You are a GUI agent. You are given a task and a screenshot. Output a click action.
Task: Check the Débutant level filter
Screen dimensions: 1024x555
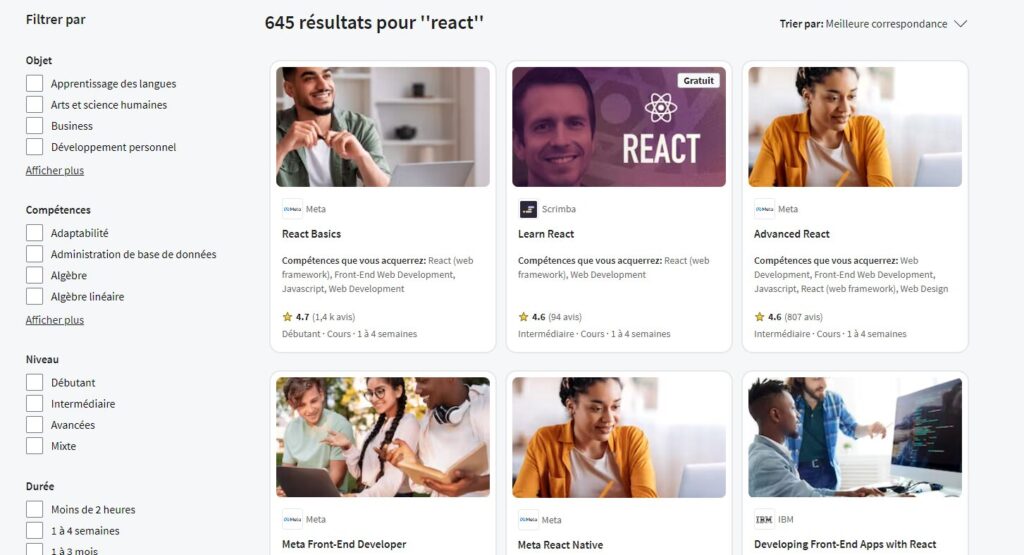[35, 382]
